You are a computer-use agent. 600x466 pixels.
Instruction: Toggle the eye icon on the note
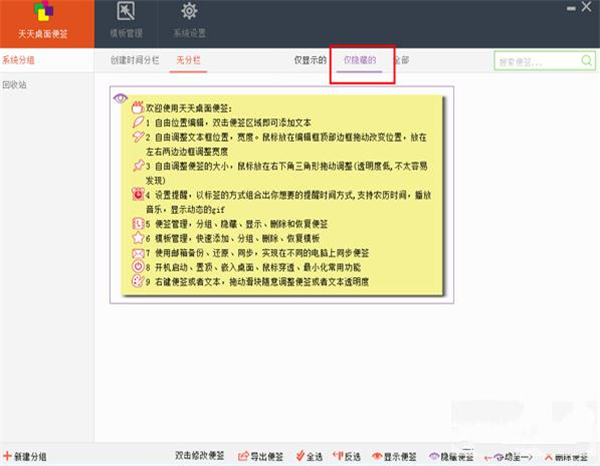(119, 99)
